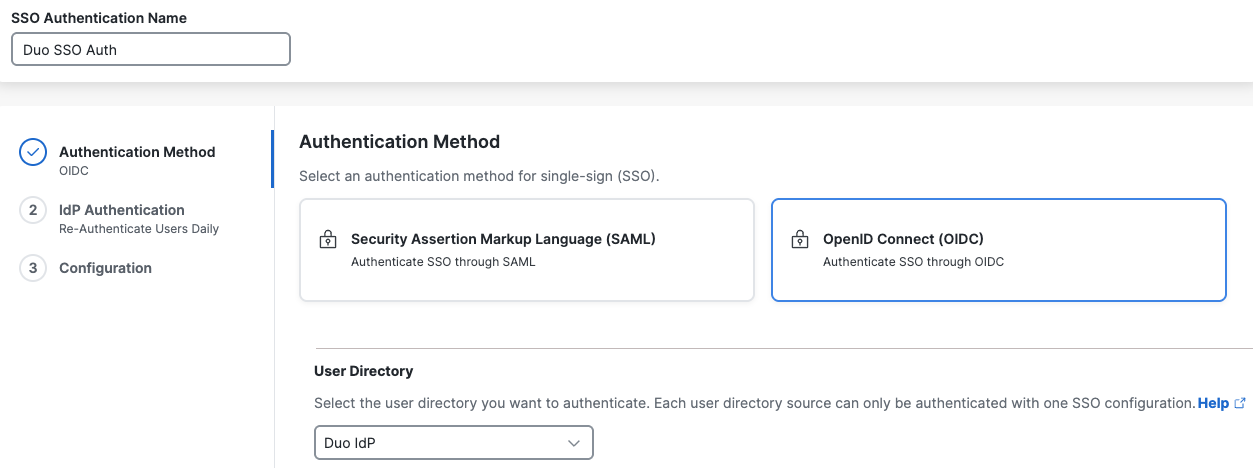Screen dimensions: 1253x468
Task: Click the SSO Authentication Name label
Action: [x=99, y=18]
